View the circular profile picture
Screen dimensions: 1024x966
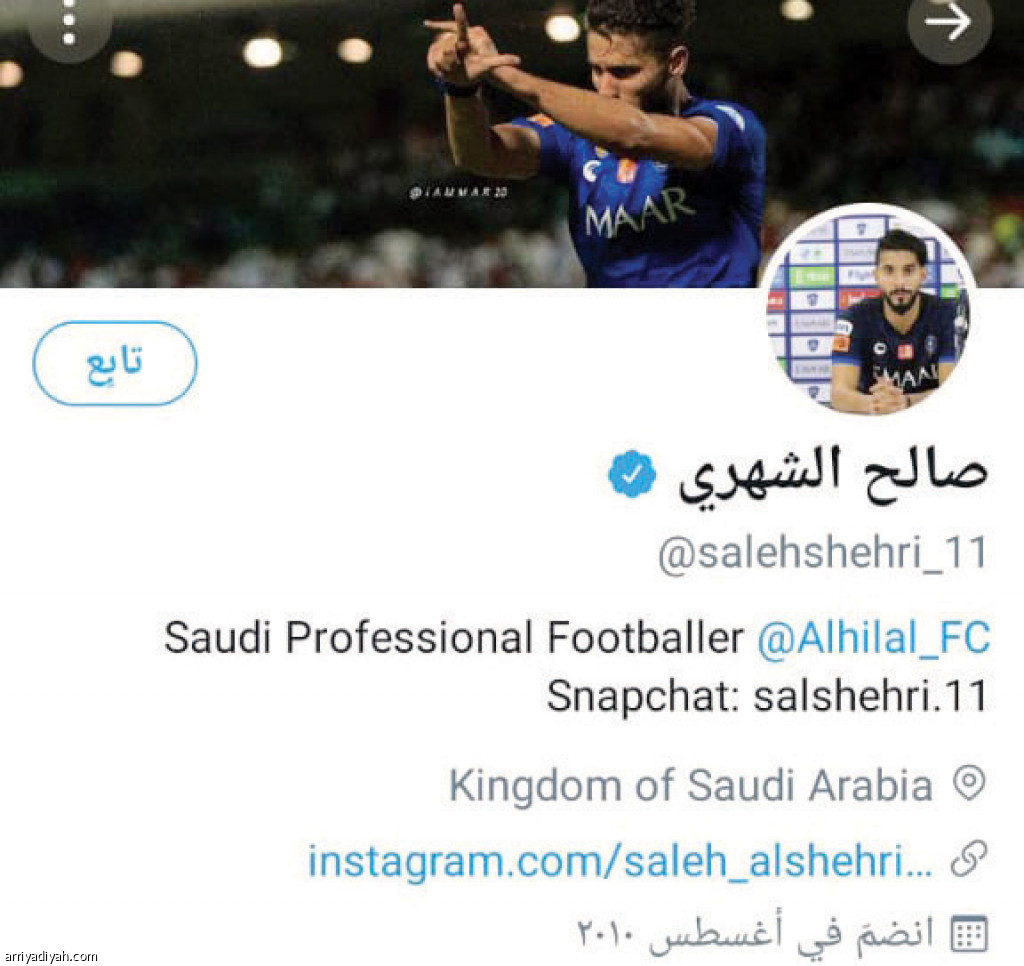(868, 310)
